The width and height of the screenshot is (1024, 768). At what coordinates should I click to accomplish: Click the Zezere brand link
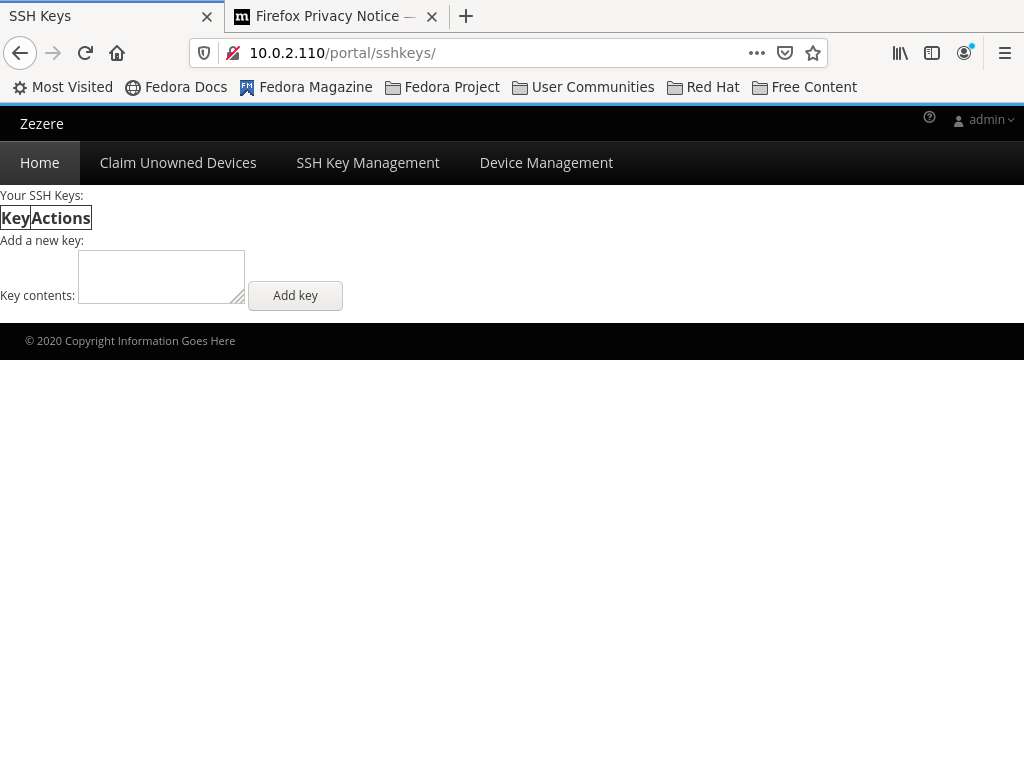pyautogui.click(x=42, y=124)
